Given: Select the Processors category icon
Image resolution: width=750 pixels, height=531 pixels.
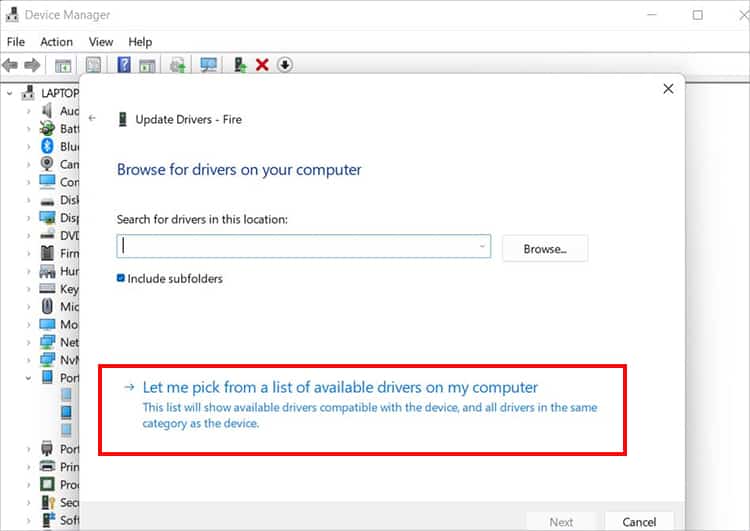Looking at the screenshot, I should pos(47,484).
